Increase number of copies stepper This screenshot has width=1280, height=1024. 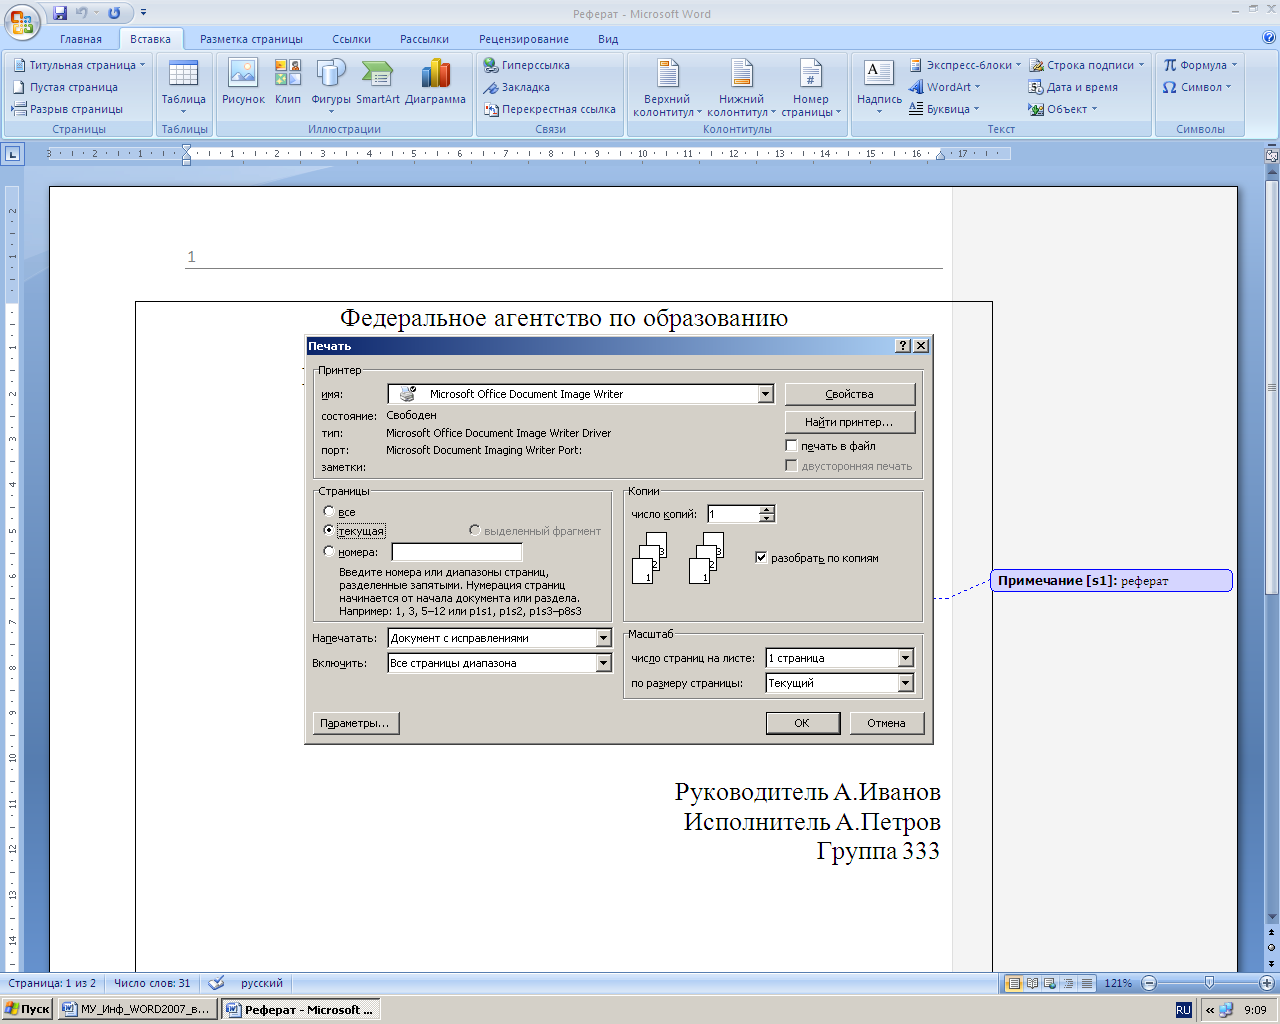point(767,510)
